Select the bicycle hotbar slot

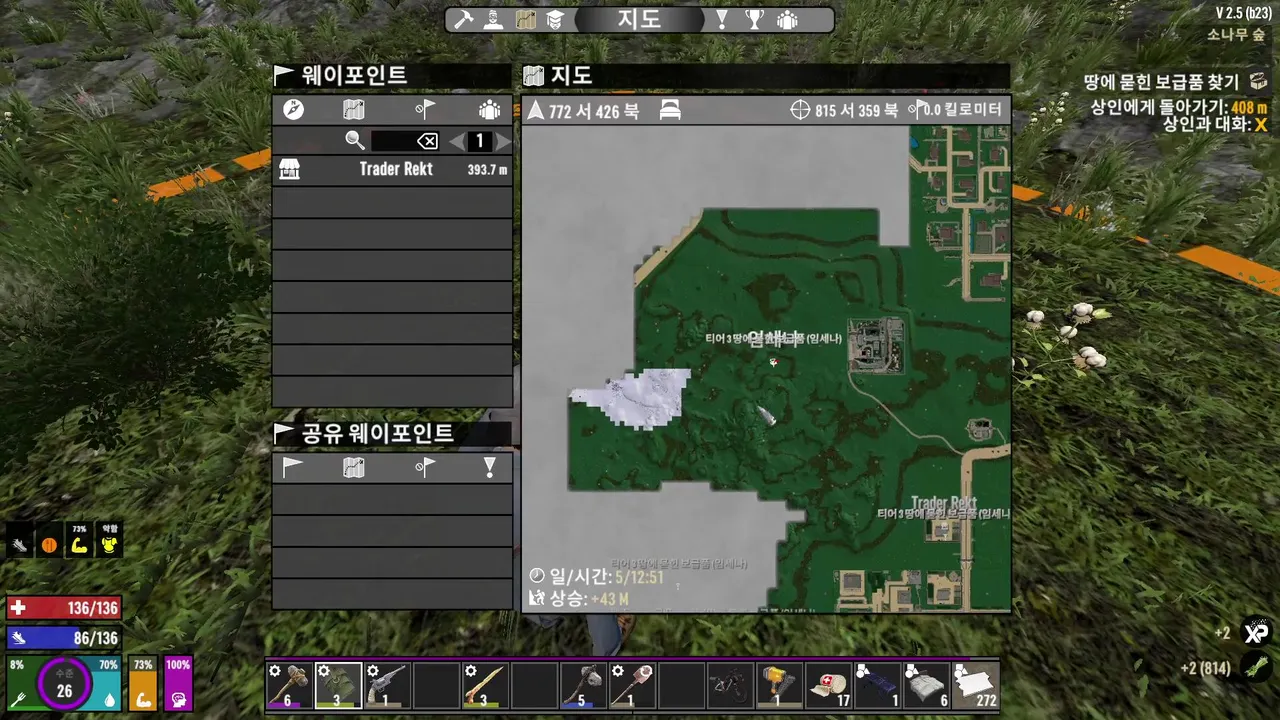click(x=730, y=686)
